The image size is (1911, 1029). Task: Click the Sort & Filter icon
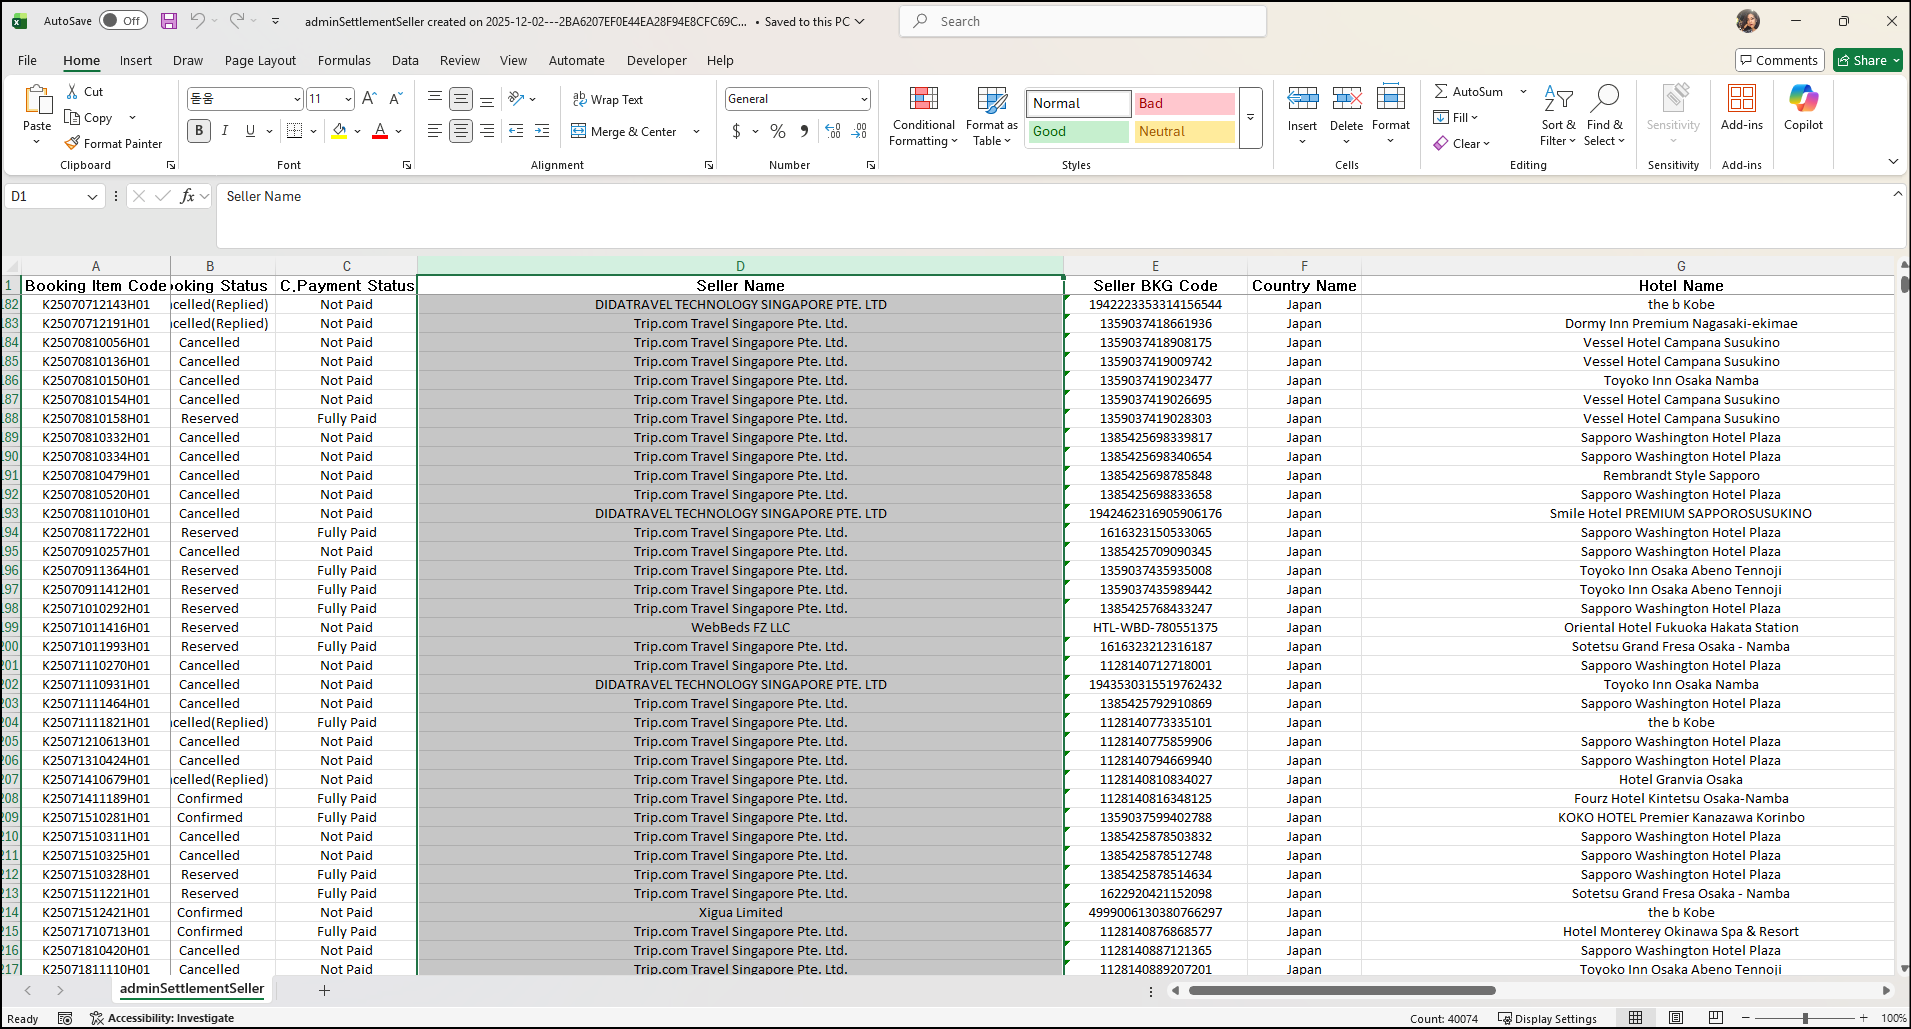pyautogui.click(x=1557, y=117)
